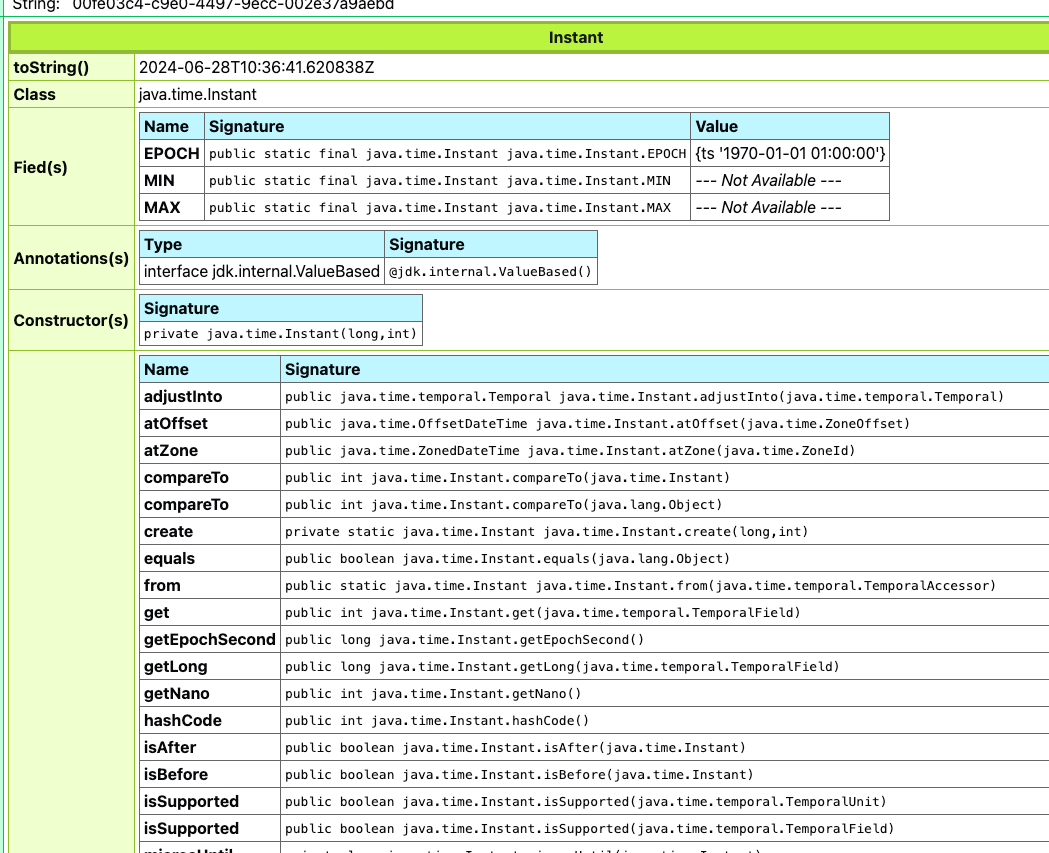The image size is (1049, 853).
Task: Click the MIN field name cell
Action: pyautogui.click(x=162, y=181)
